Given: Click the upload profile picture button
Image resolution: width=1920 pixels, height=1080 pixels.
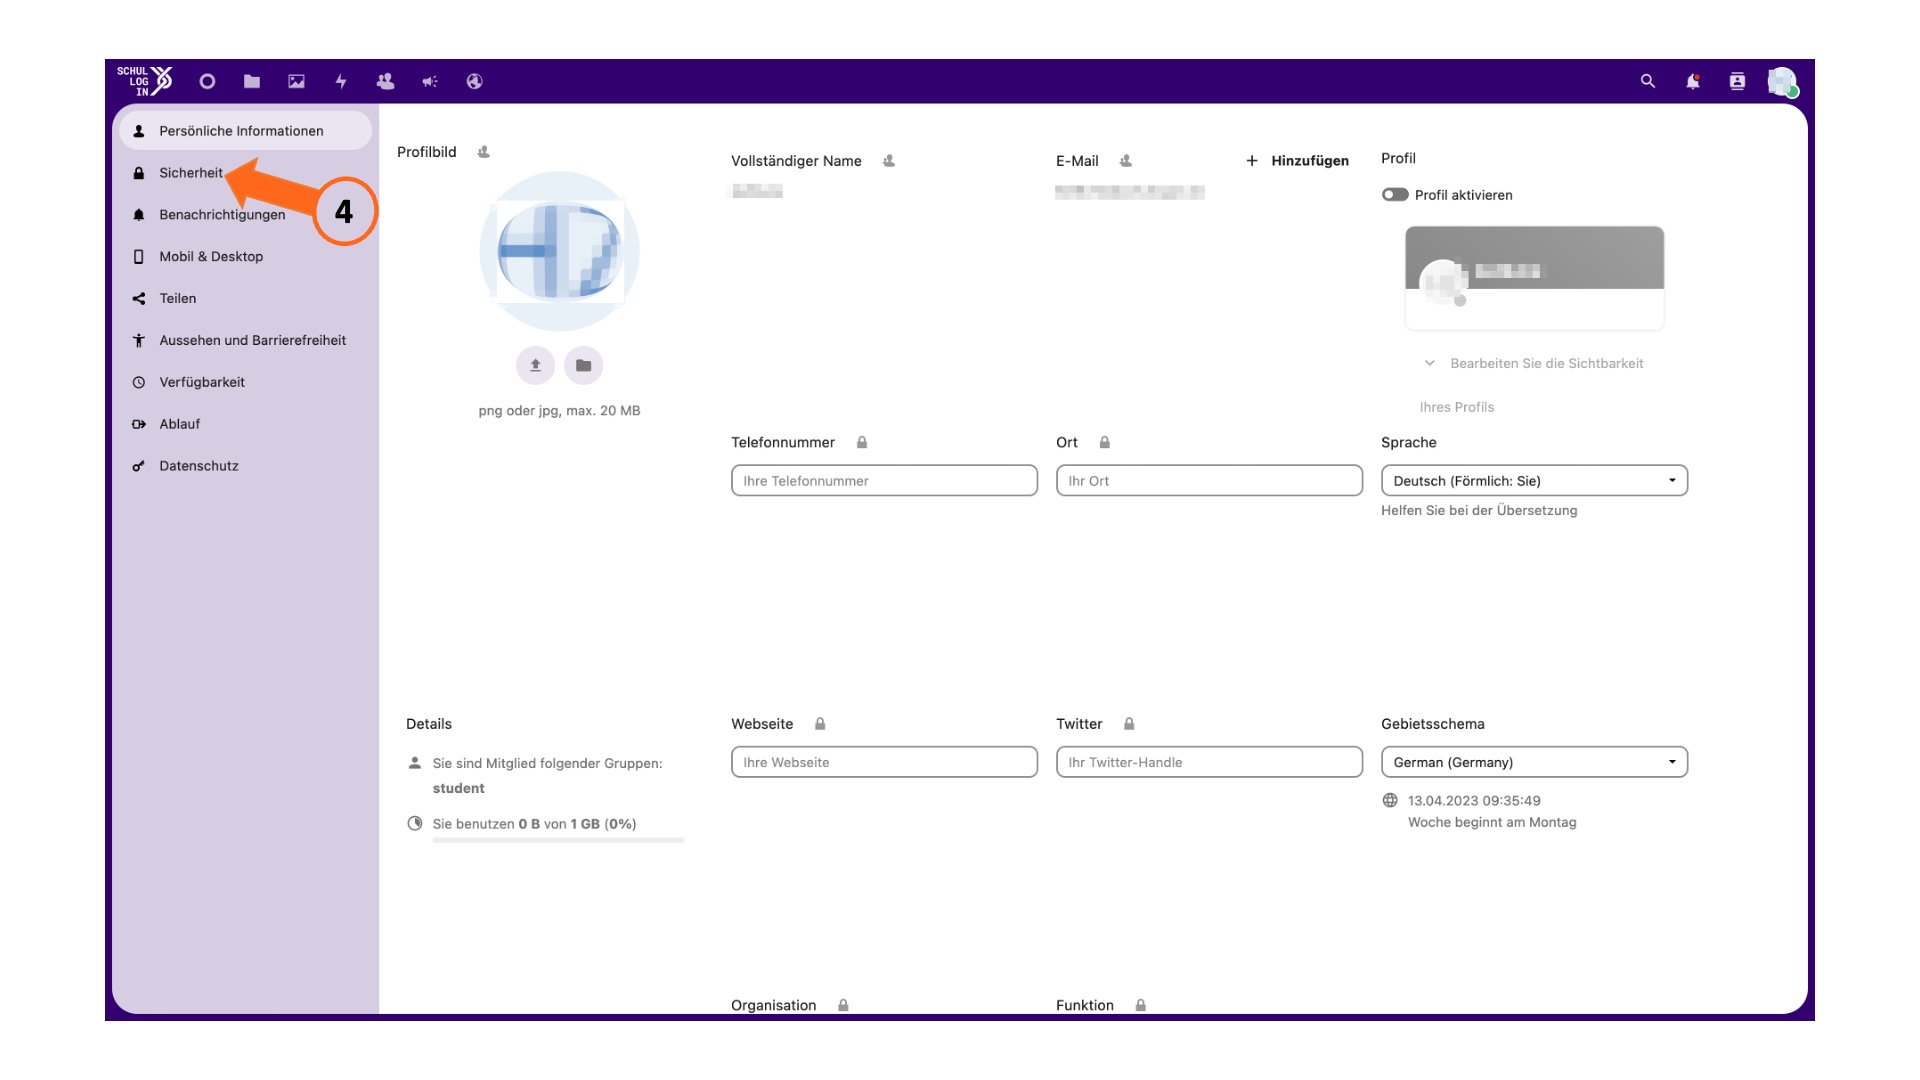Looking at the screenshot, I should [535, 365].
